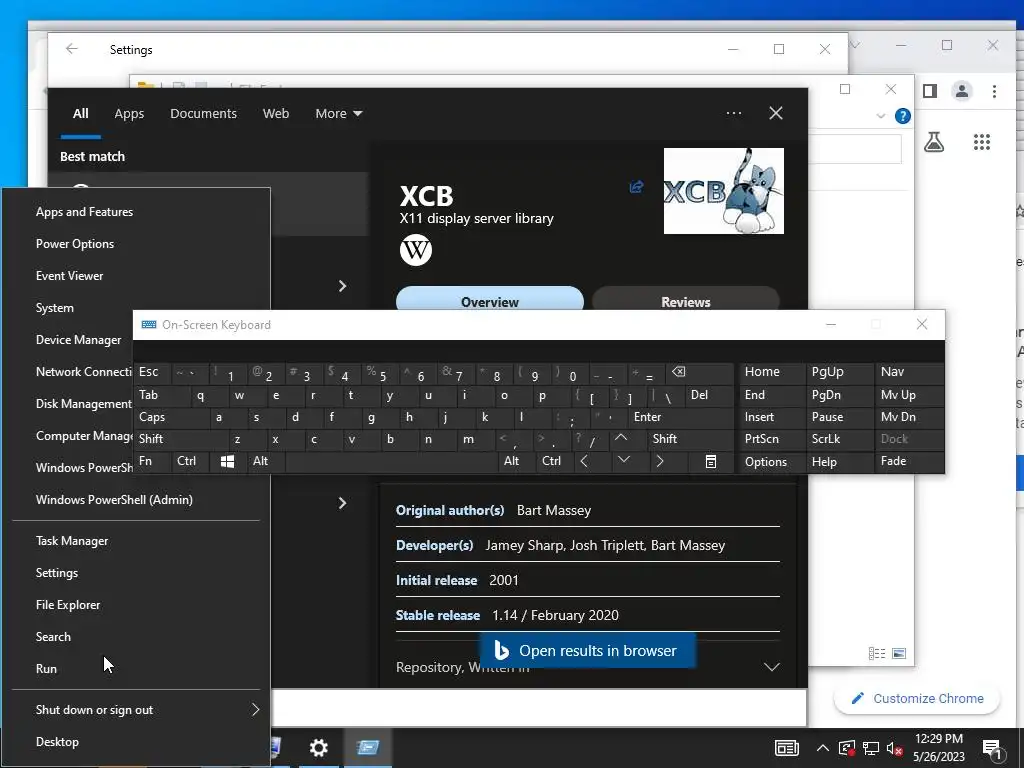Image resolution: width=1024 pixels, height=768 pixels.
Task: Expand the upper search result arrow chevron
Action: click(x=342, y=286)
